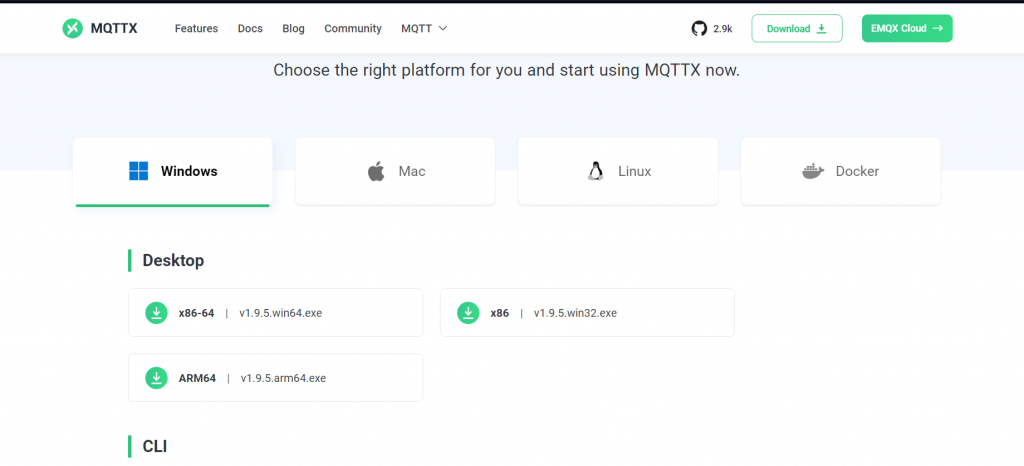Open the GitHub repository icon
Screen dimensions: 1024x466
coord(699,29)
